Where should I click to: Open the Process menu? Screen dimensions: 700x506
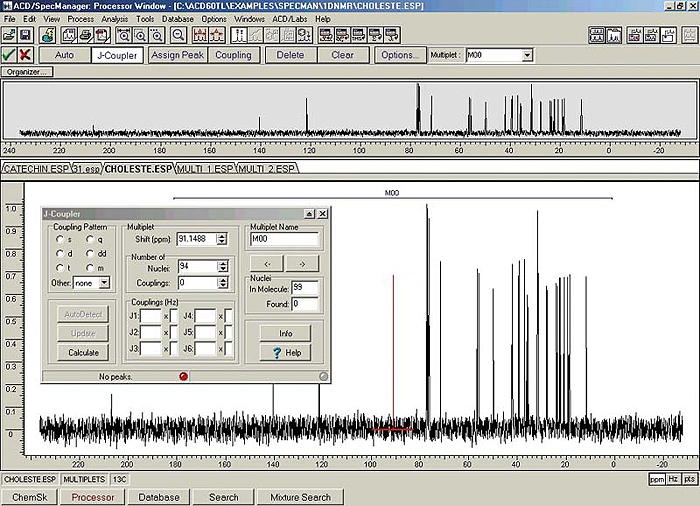click(80, 19)
